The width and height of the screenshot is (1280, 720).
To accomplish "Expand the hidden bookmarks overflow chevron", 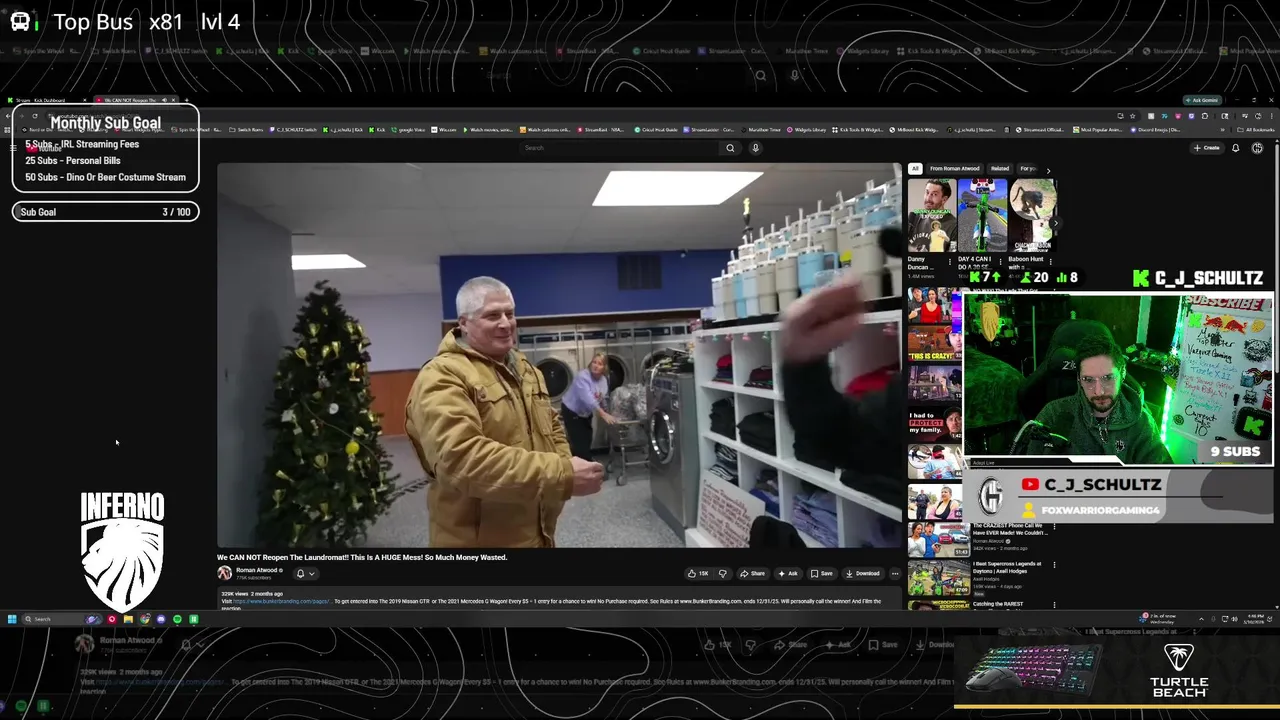I will 1223,130.
